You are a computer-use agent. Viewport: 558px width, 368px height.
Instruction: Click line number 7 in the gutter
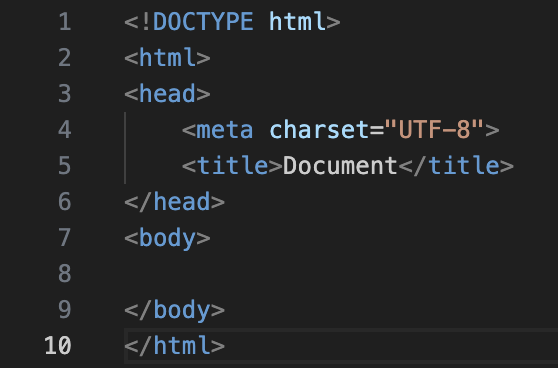pyautogui.click(x=65, y=237)
